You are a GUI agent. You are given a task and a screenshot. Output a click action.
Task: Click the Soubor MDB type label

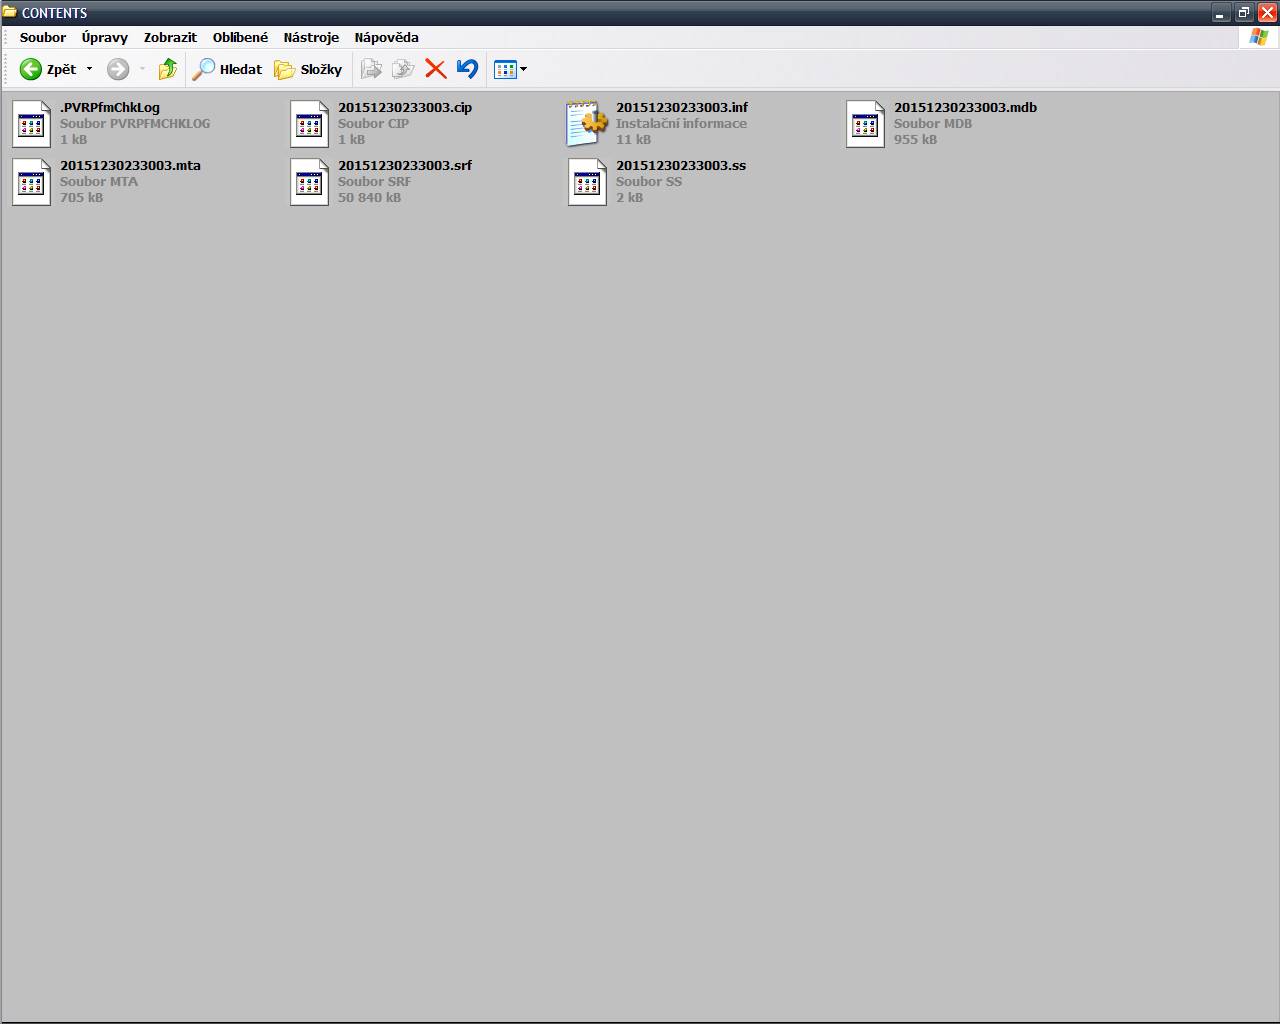point(933,123)
